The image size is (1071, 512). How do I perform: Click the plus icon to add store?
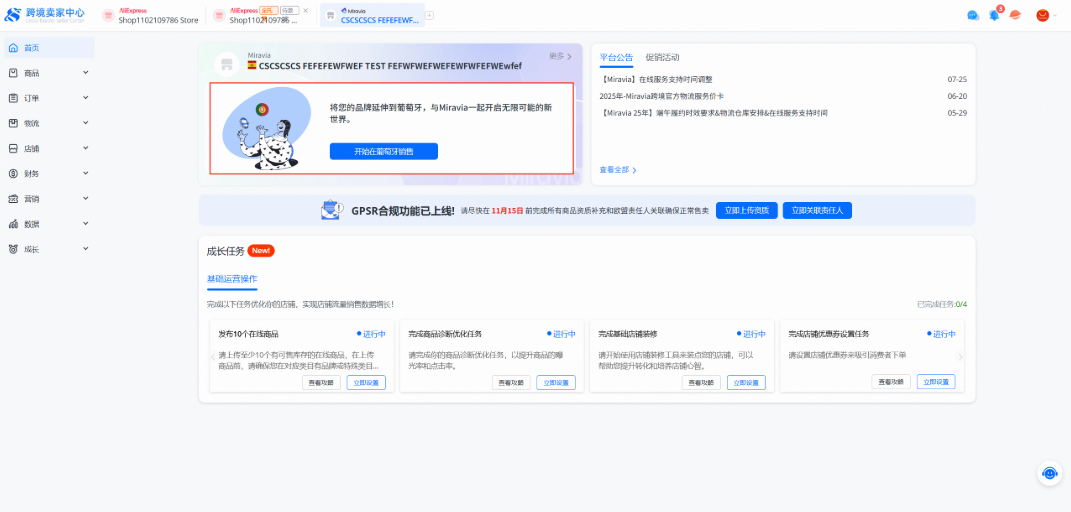[430, 15]
